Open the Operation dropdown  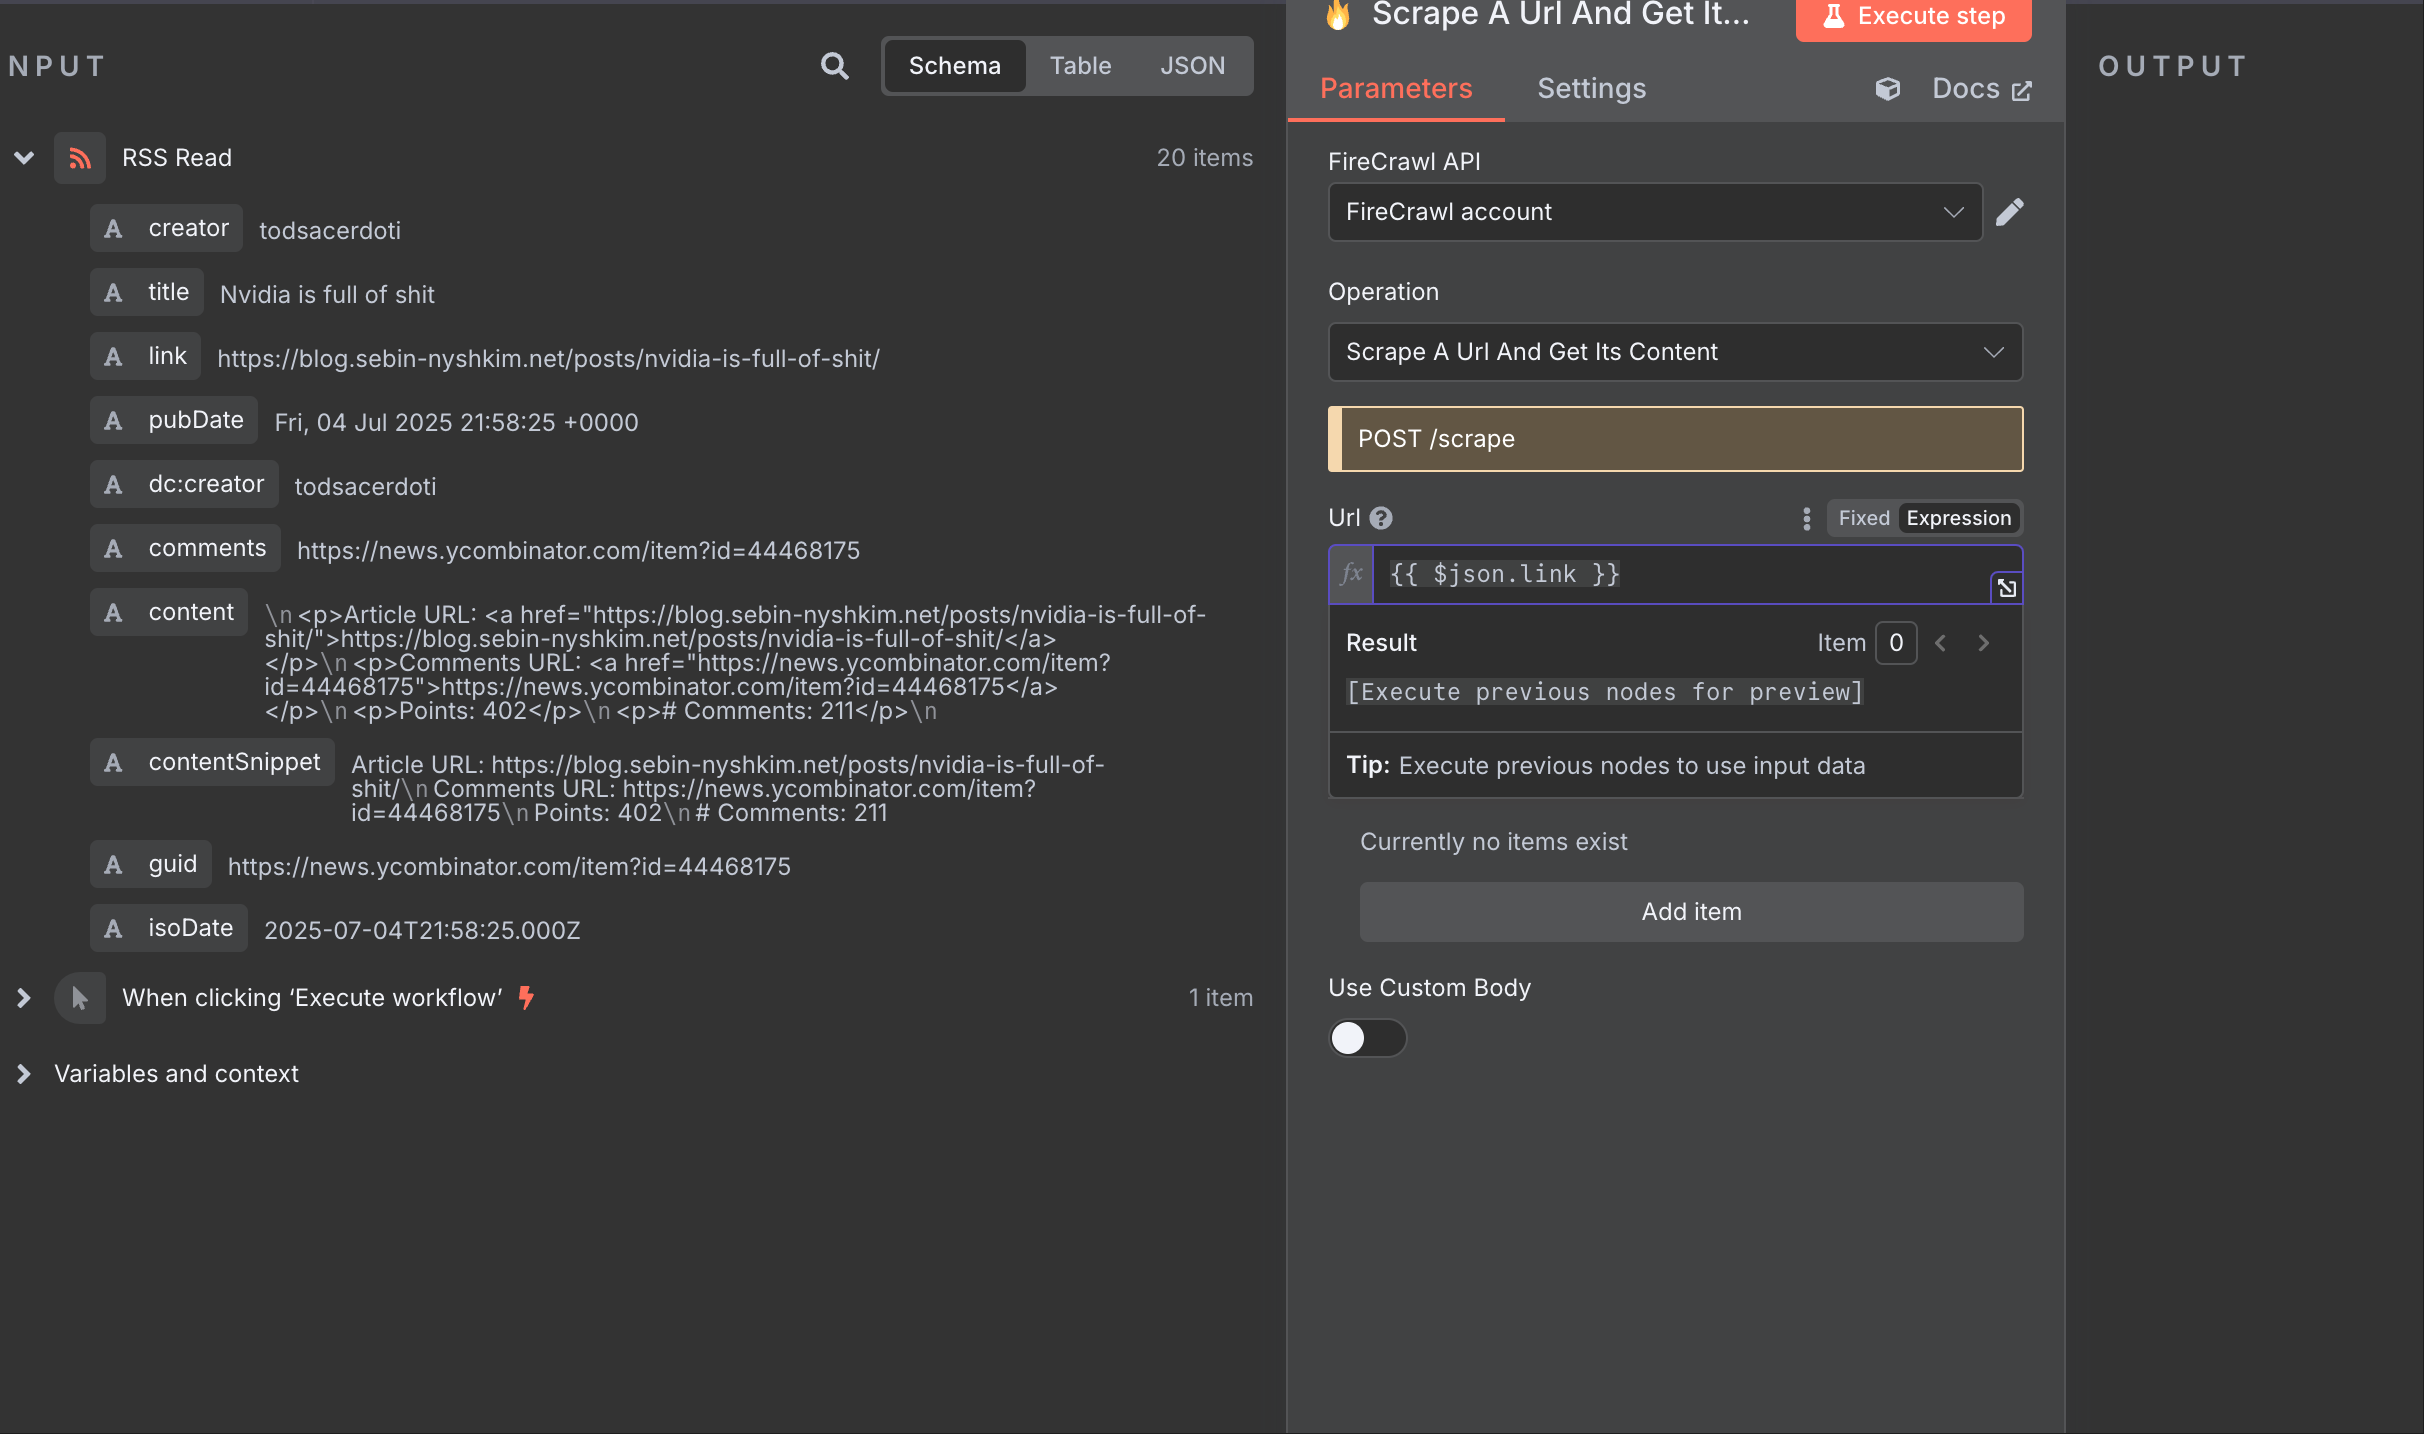click(x=1674, y=352)
